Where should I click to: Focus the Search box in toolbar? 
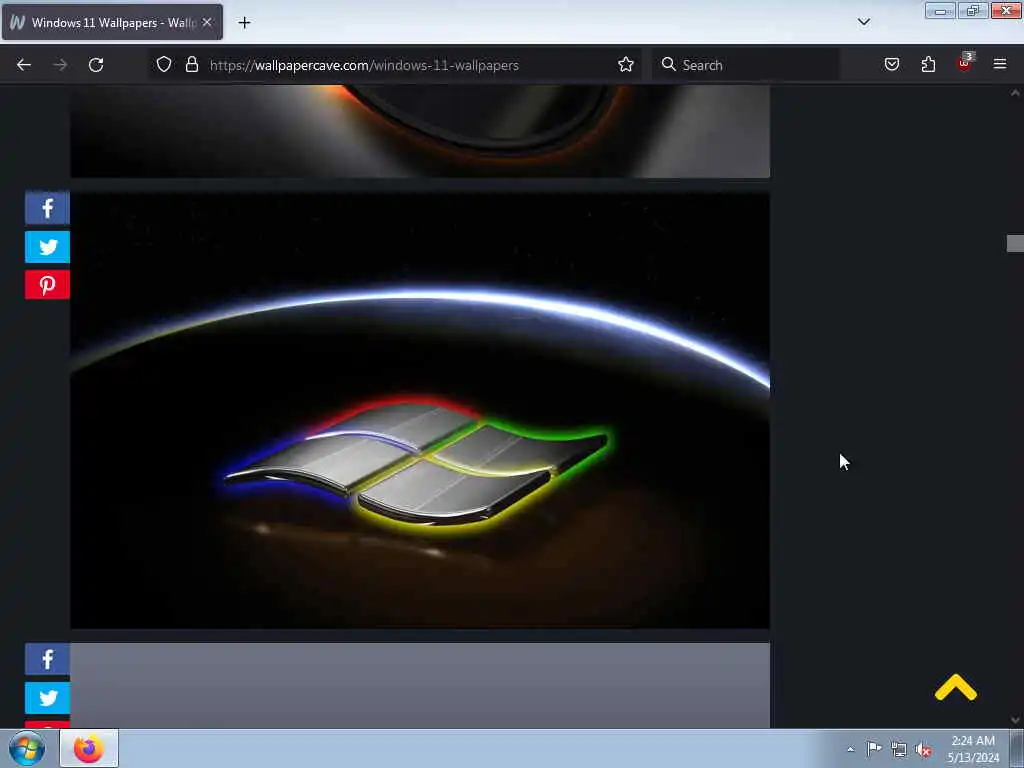[746, 65]
